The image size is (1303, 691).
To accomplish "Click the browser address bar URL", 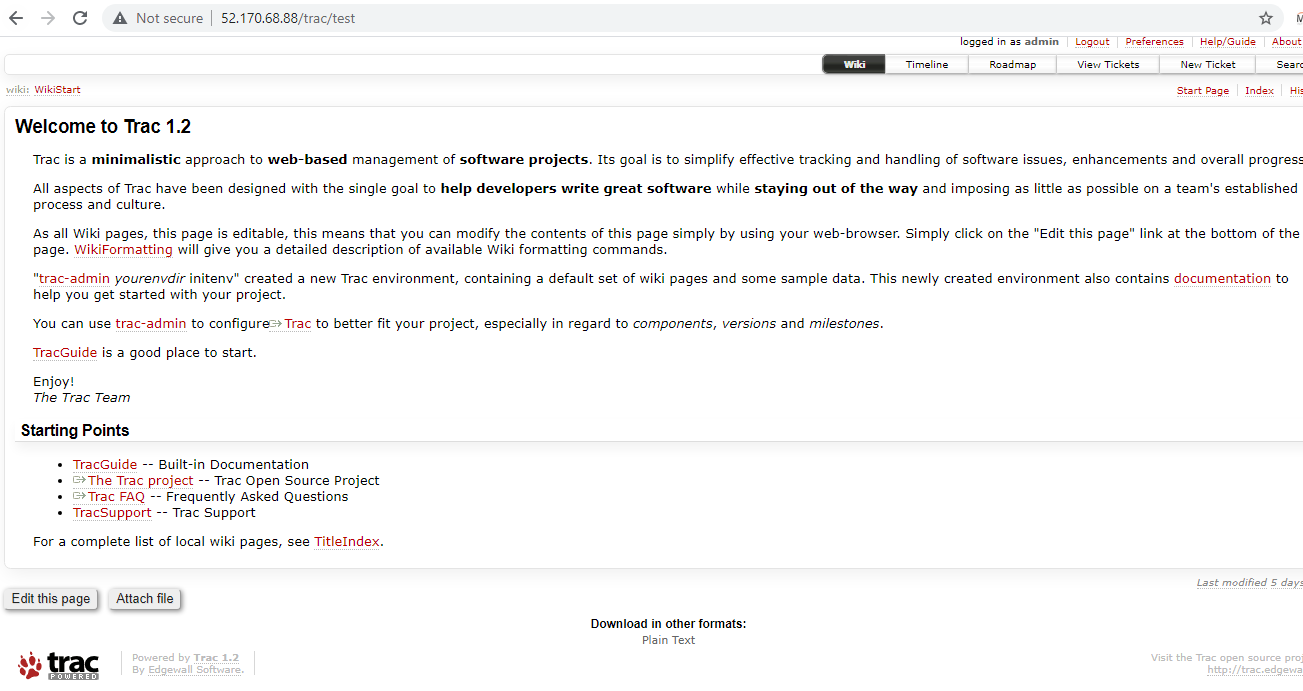I will (288, 18).
